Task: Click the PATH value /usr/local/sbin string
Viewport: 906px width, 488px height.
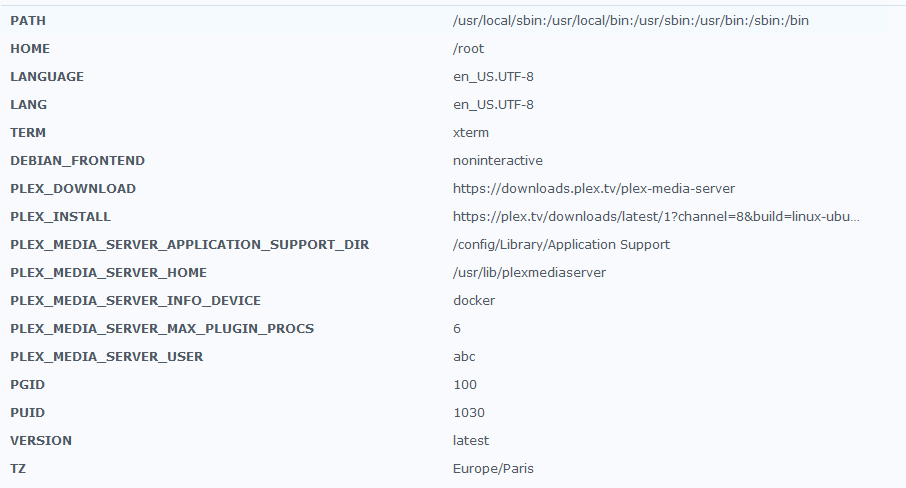Action: (630, 21)
